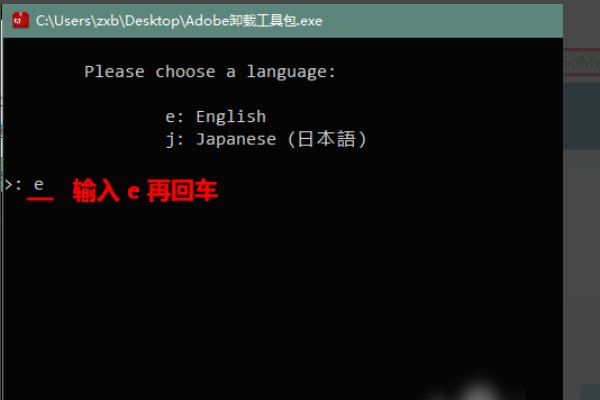The image size is (600, 400).
Task: Click the red 输入 annotation word
Action: coord(94,191)
